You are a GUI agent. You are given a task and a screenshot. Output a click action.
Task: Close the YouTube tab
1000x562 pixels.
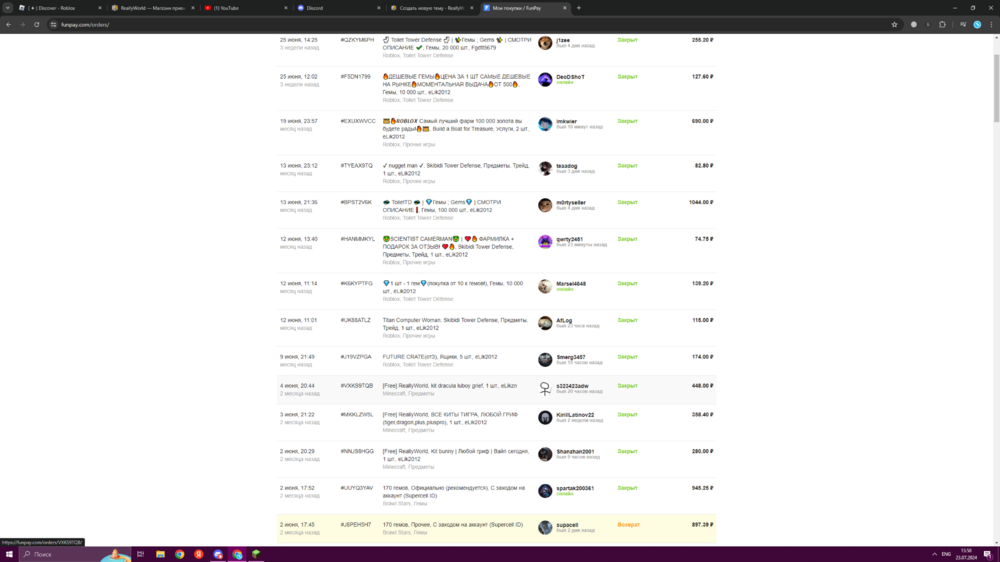(x=286, y=8)
